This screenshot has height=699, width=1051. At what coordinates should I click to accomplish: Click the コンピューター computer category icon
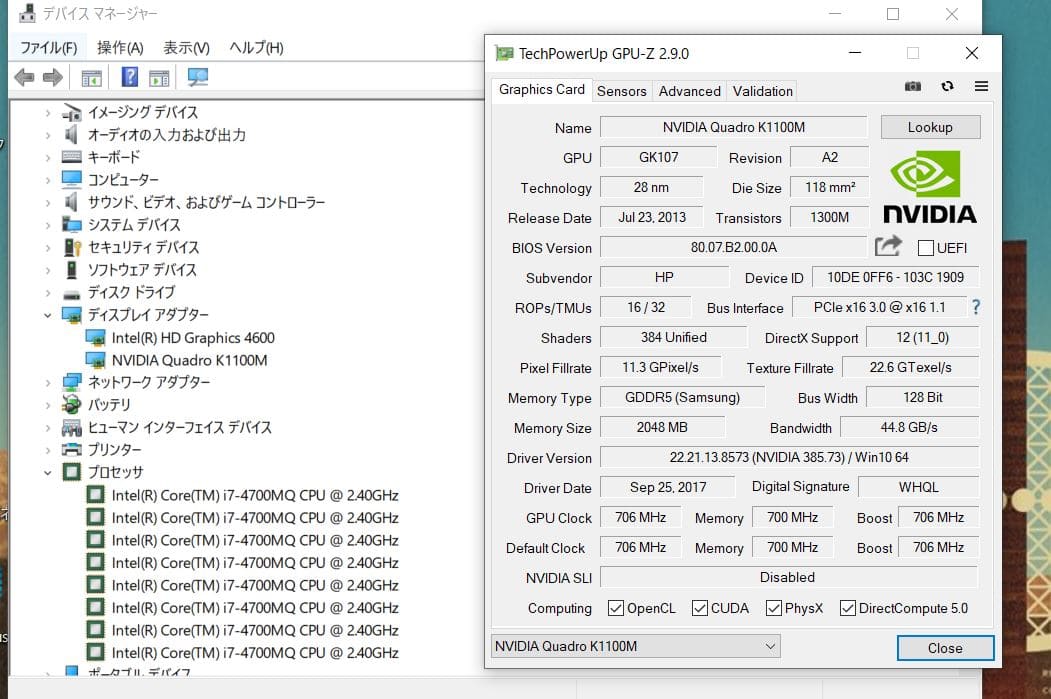[72, 179]
